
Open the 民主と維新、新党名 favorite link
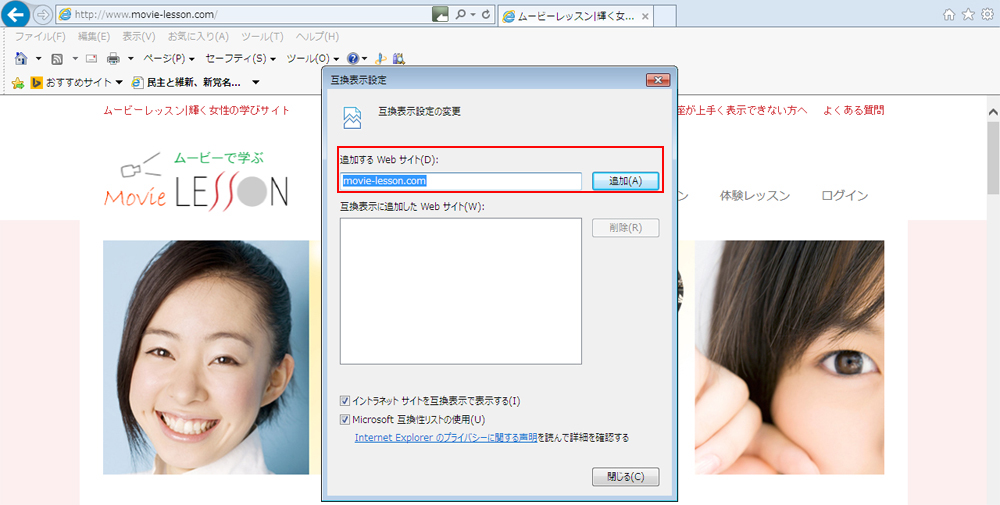click(x=187, y=82)
